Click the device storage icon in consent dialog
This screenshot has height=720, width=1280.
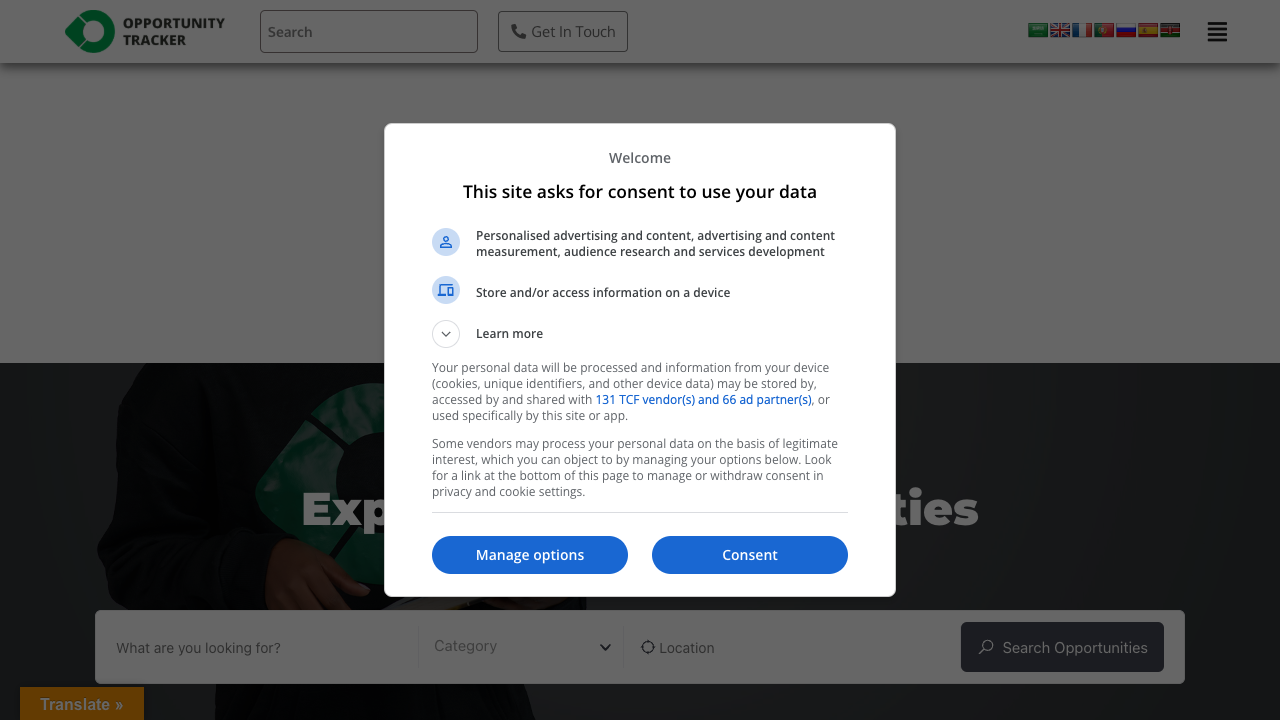pos(445,290)
